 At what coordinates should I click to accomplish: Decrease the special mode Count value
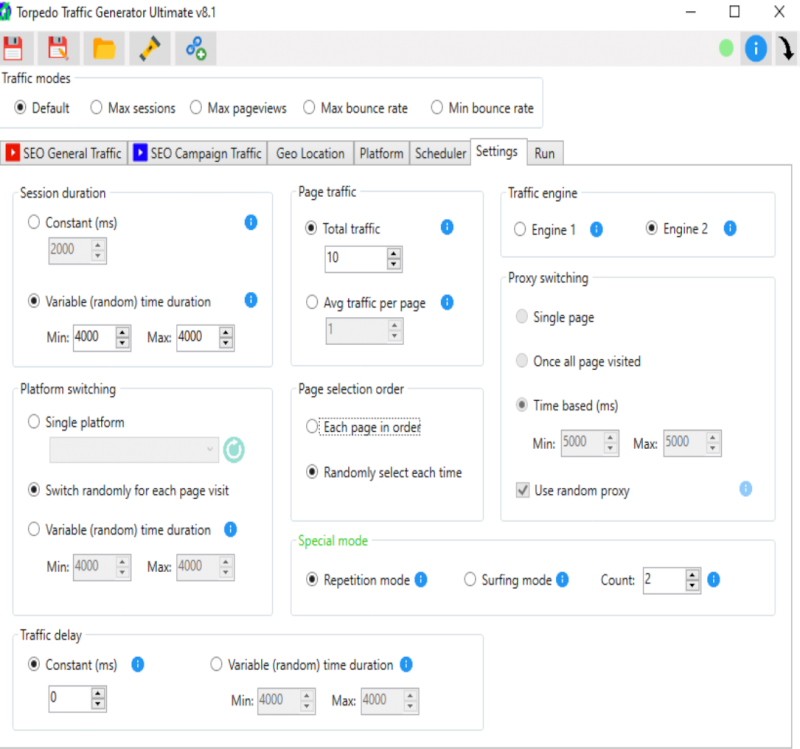point(693,586)
